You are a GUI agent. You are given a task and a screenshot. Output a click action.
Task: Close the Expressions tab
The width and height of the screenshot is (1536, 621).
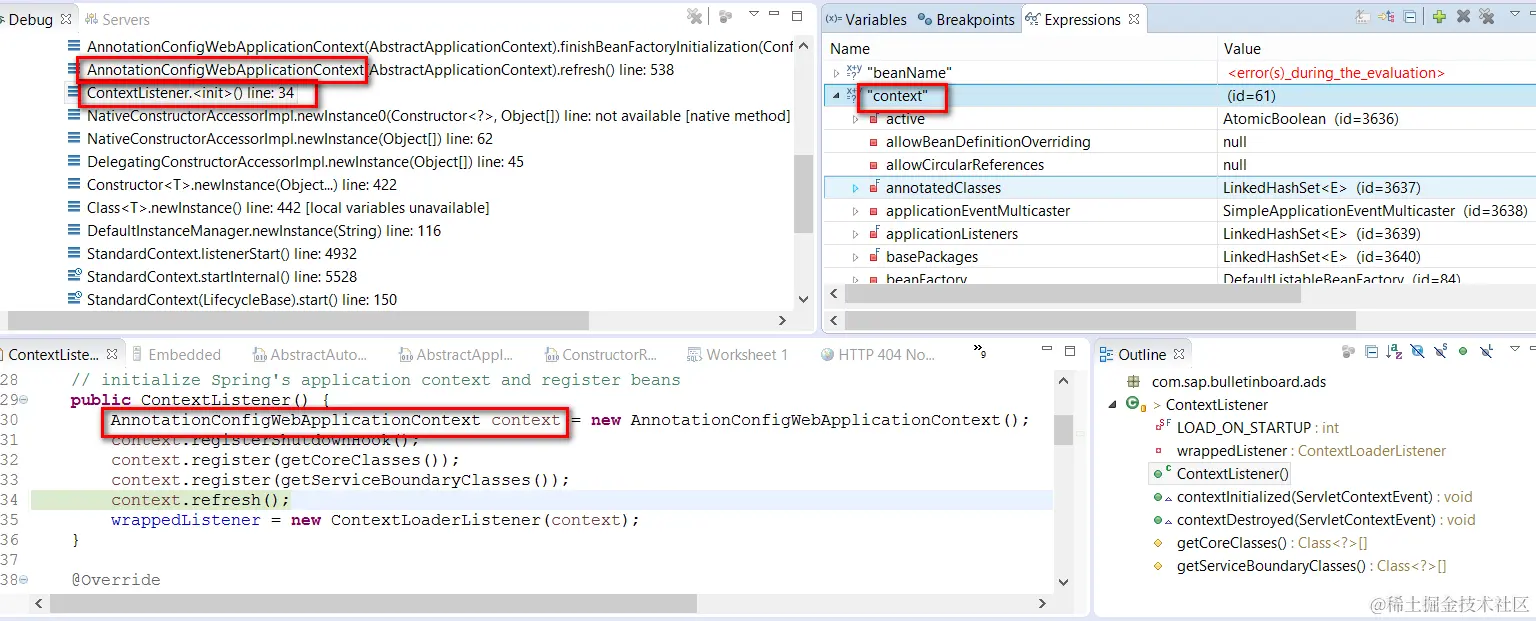coord(1133,19)
